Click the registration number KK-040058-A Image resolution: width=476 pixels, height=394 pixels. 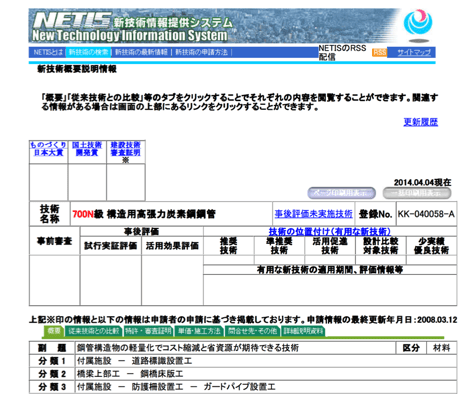[x=426, y=214]
